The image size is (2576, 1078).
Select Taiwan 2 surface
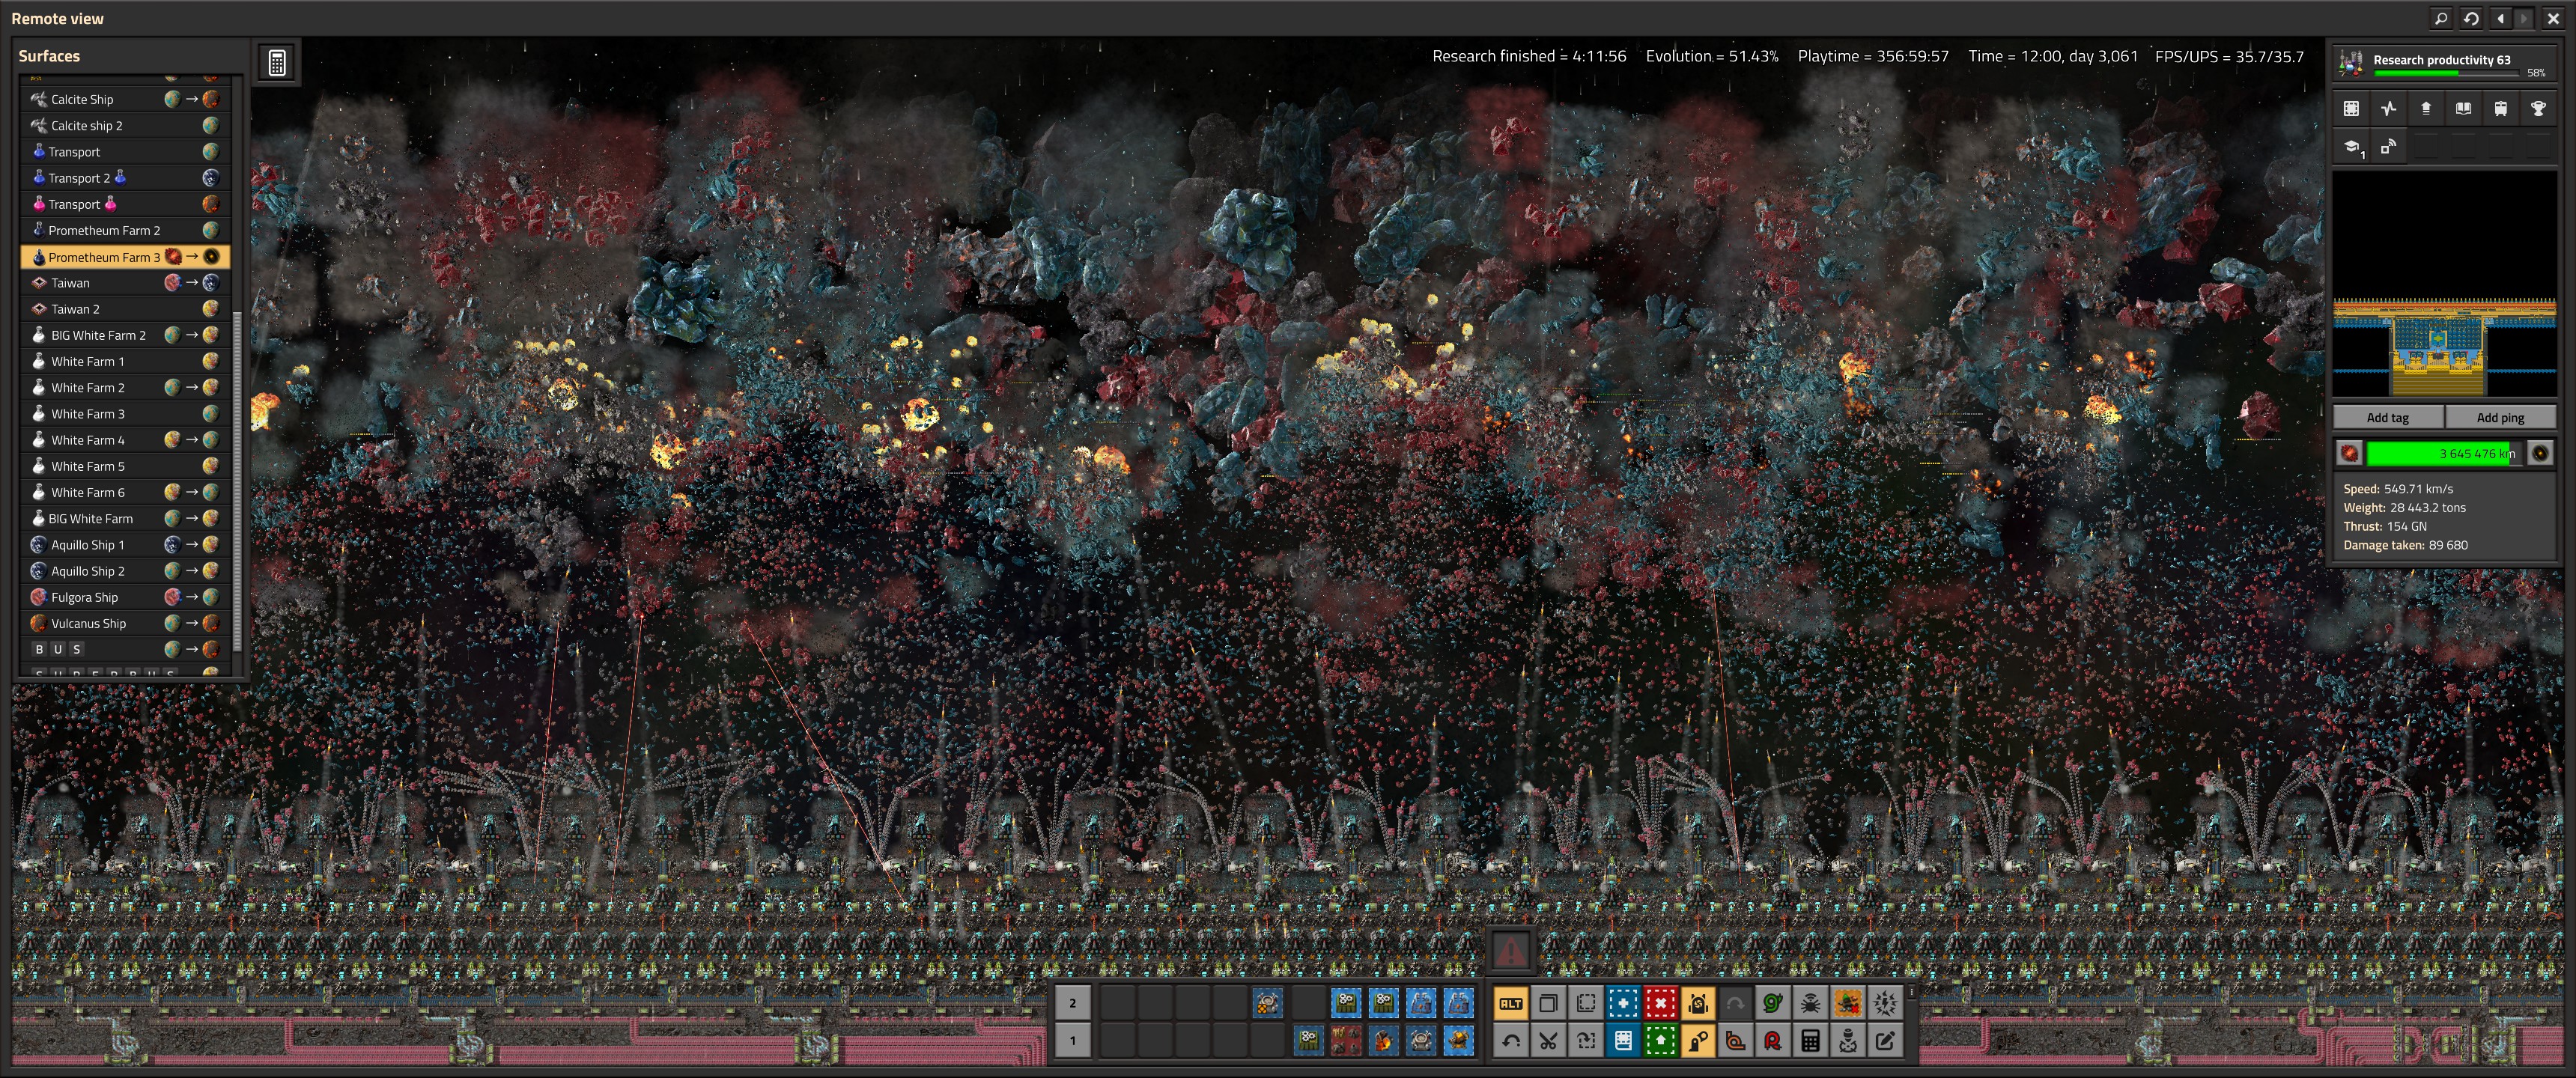[125, 309]
